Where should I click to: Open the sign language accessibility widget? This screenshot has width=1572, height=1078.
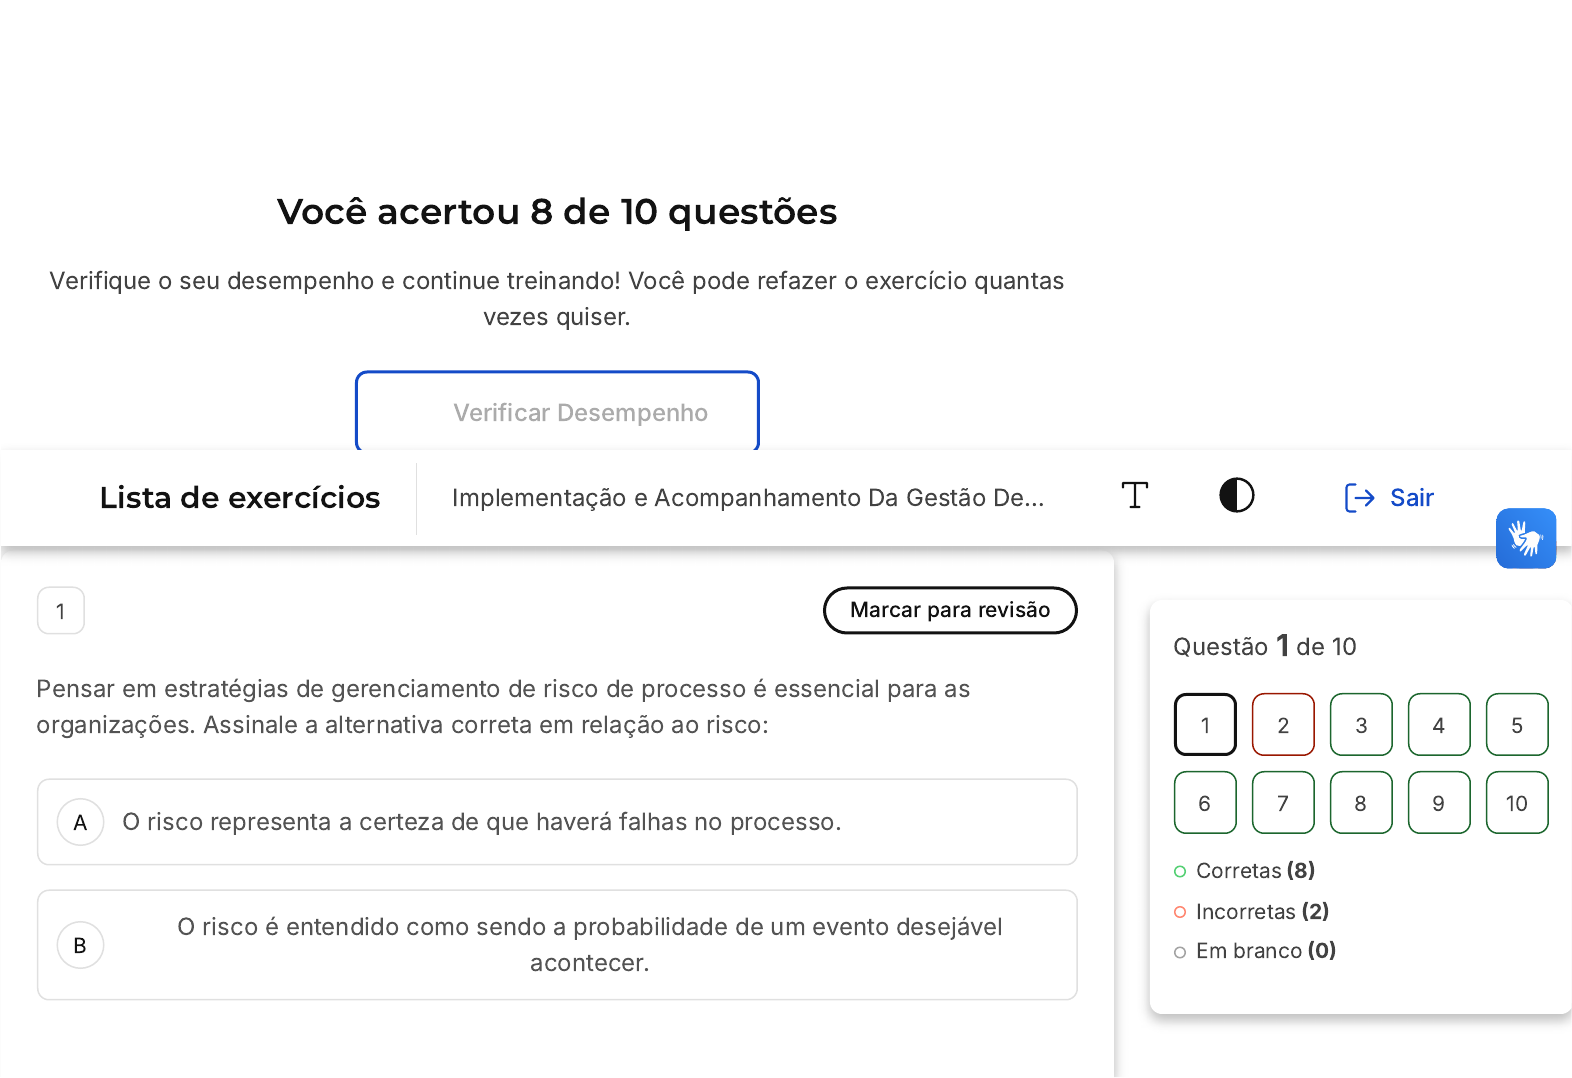(1525, 538)
